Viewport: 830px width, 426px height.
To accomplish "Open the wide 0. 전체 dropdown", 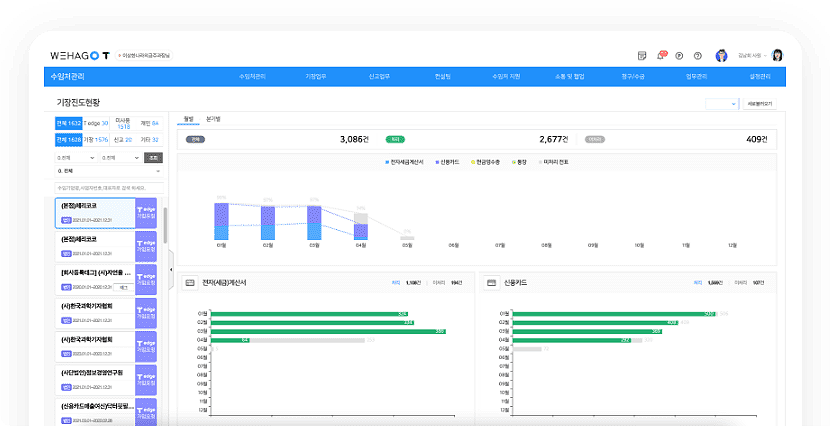I will (x=109, y=171).
